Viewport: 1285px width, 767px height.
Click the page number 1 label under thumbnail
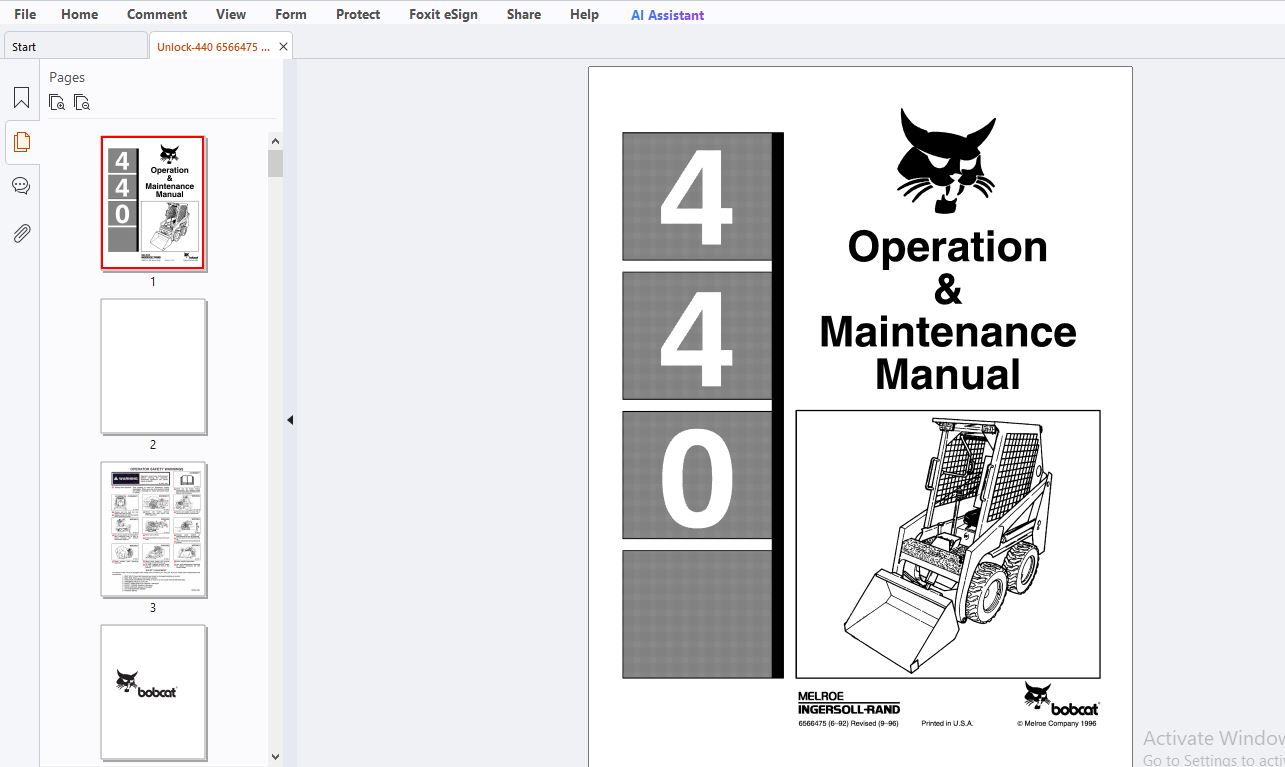point(153,282)
